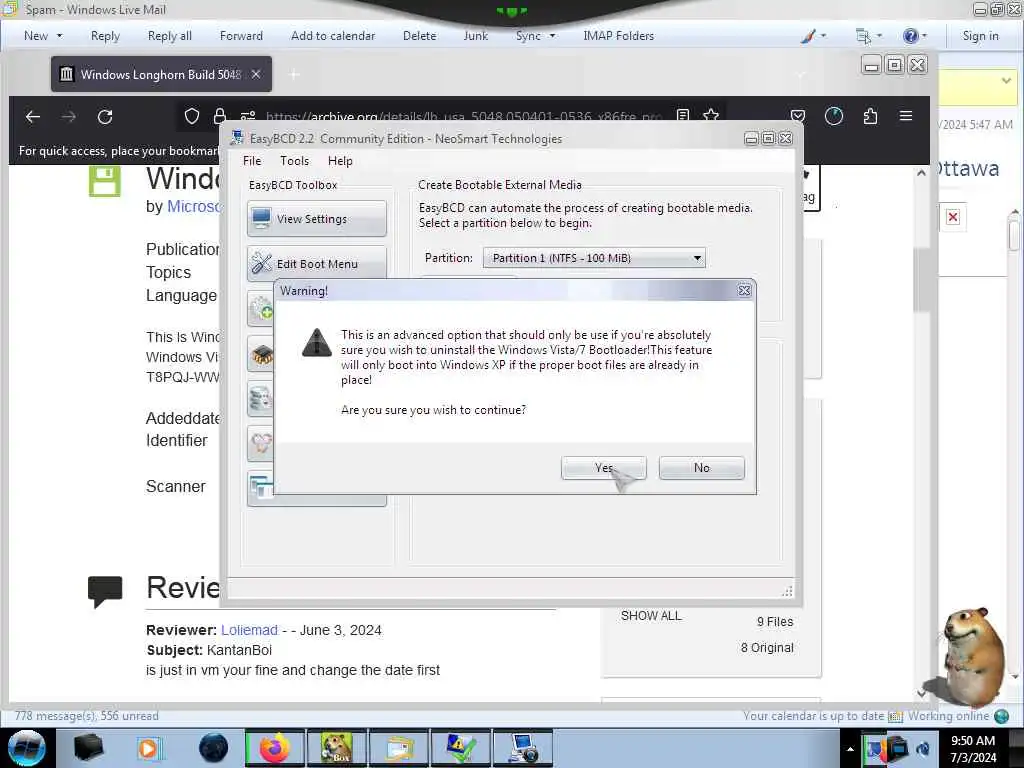
Task: Click the chip icon in EasyBCD Toolbox
Action: click(x=261, y=354)
